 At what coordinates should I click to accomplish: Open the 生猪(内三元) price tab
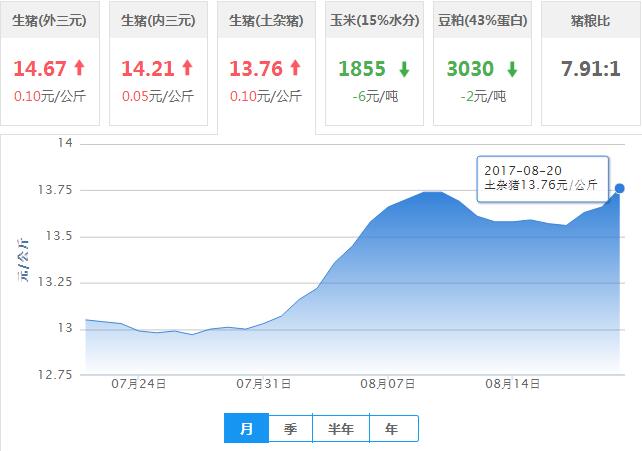pyautogui.click(x=158, y=63)
